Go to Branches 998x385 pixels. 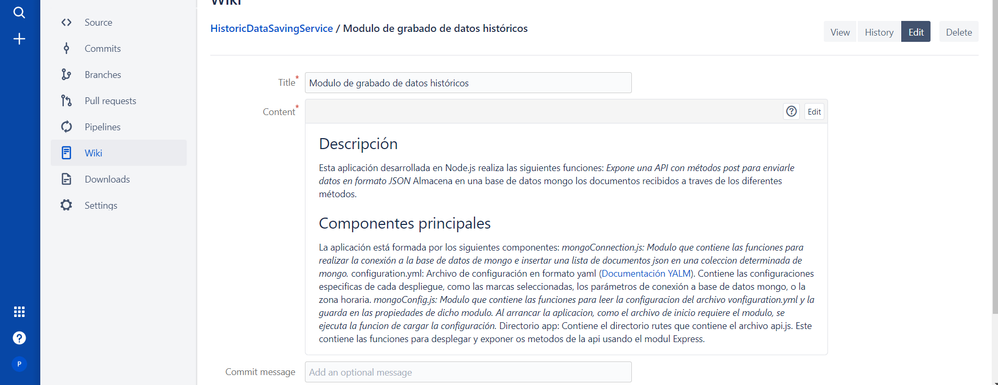click(x=118, y=74)
